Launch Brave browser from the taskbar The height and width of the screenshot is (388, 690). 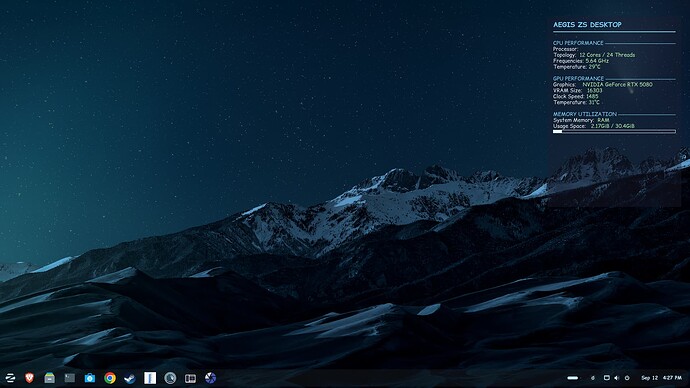click(x=29, y=378)
